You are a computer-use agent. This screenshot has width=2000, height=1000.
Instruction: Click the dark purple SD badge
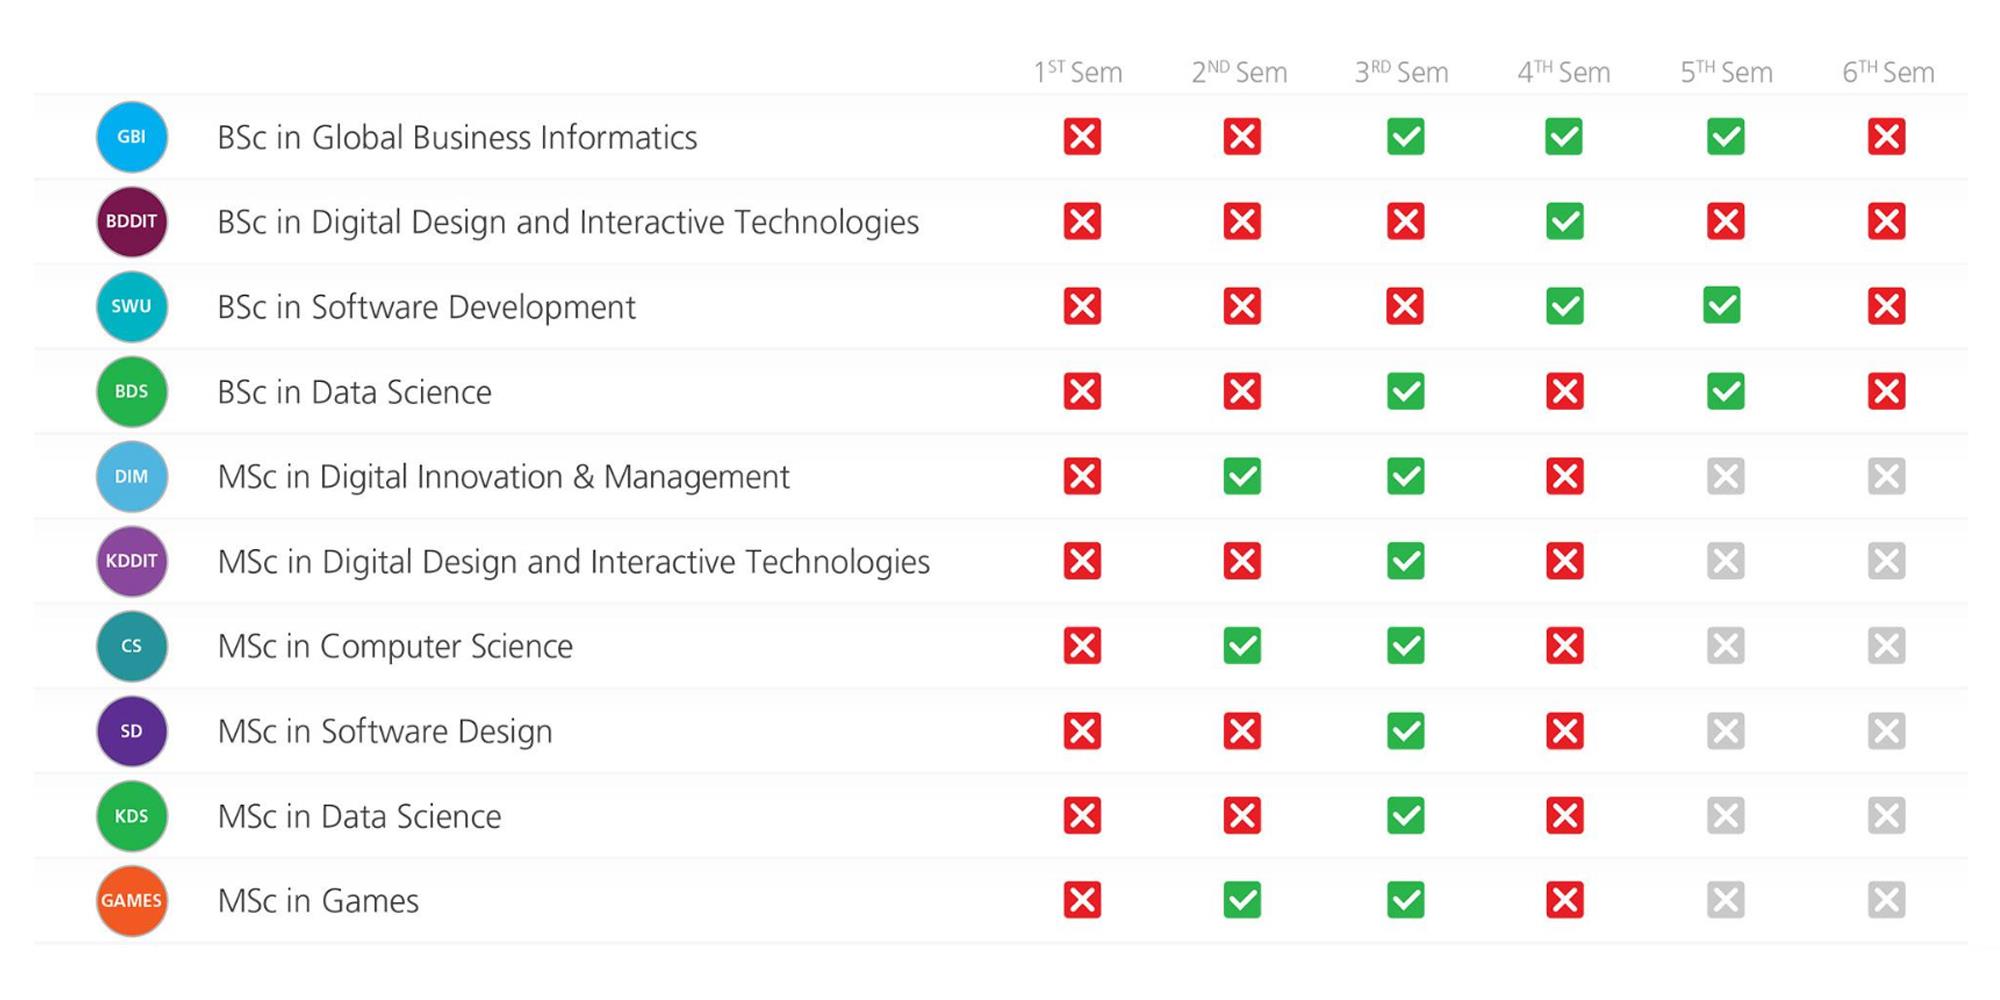[x=131, y=731]
